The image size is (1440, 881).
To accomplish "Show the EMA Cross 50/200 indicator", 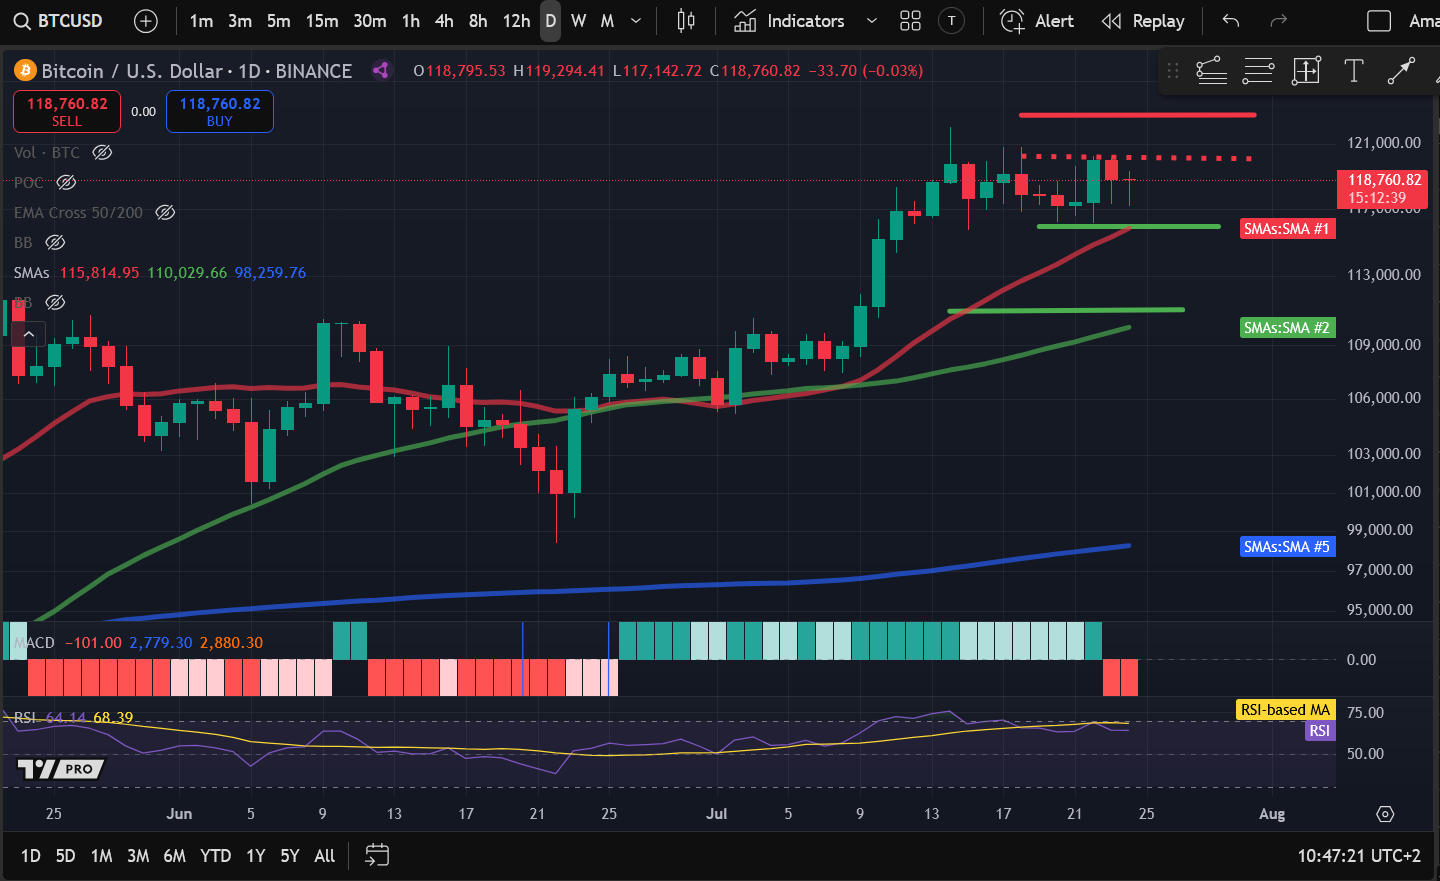I will [165, 213].
